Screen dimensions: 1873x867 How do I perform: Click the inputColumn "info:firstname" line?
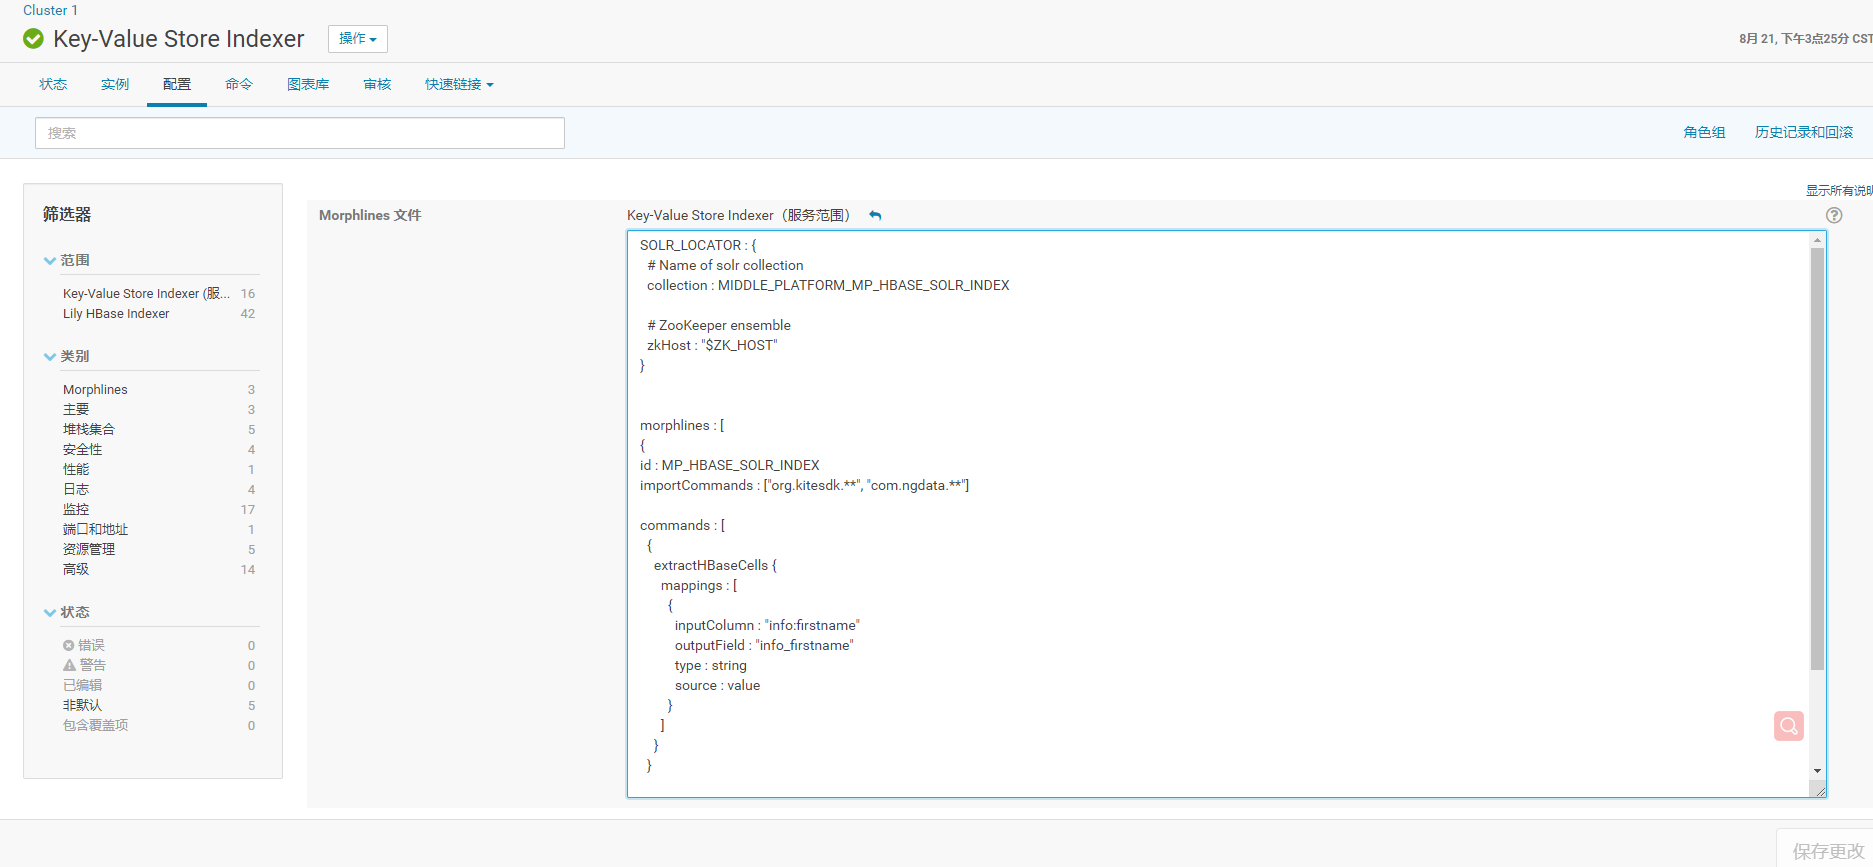pos(767,625)
